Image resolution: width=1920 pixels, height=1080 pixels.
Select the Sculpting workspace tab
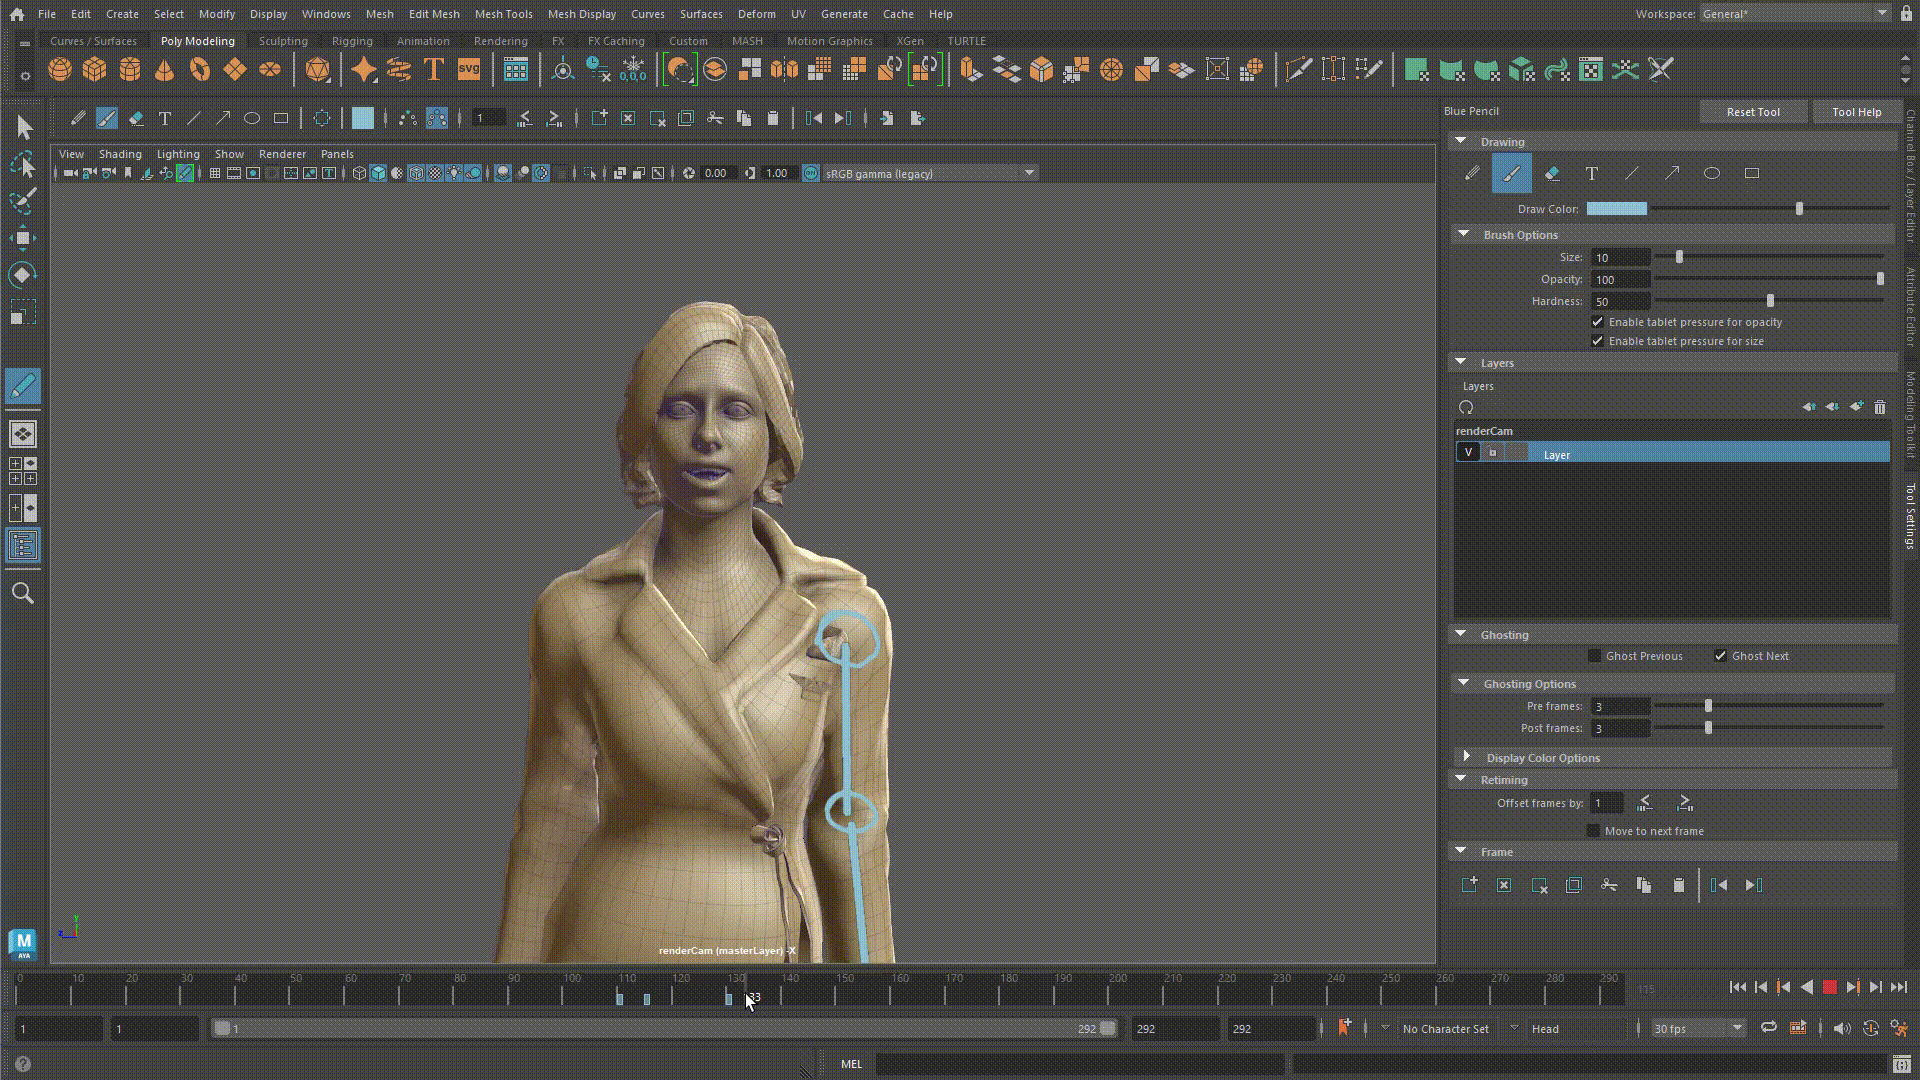(282, 41)
